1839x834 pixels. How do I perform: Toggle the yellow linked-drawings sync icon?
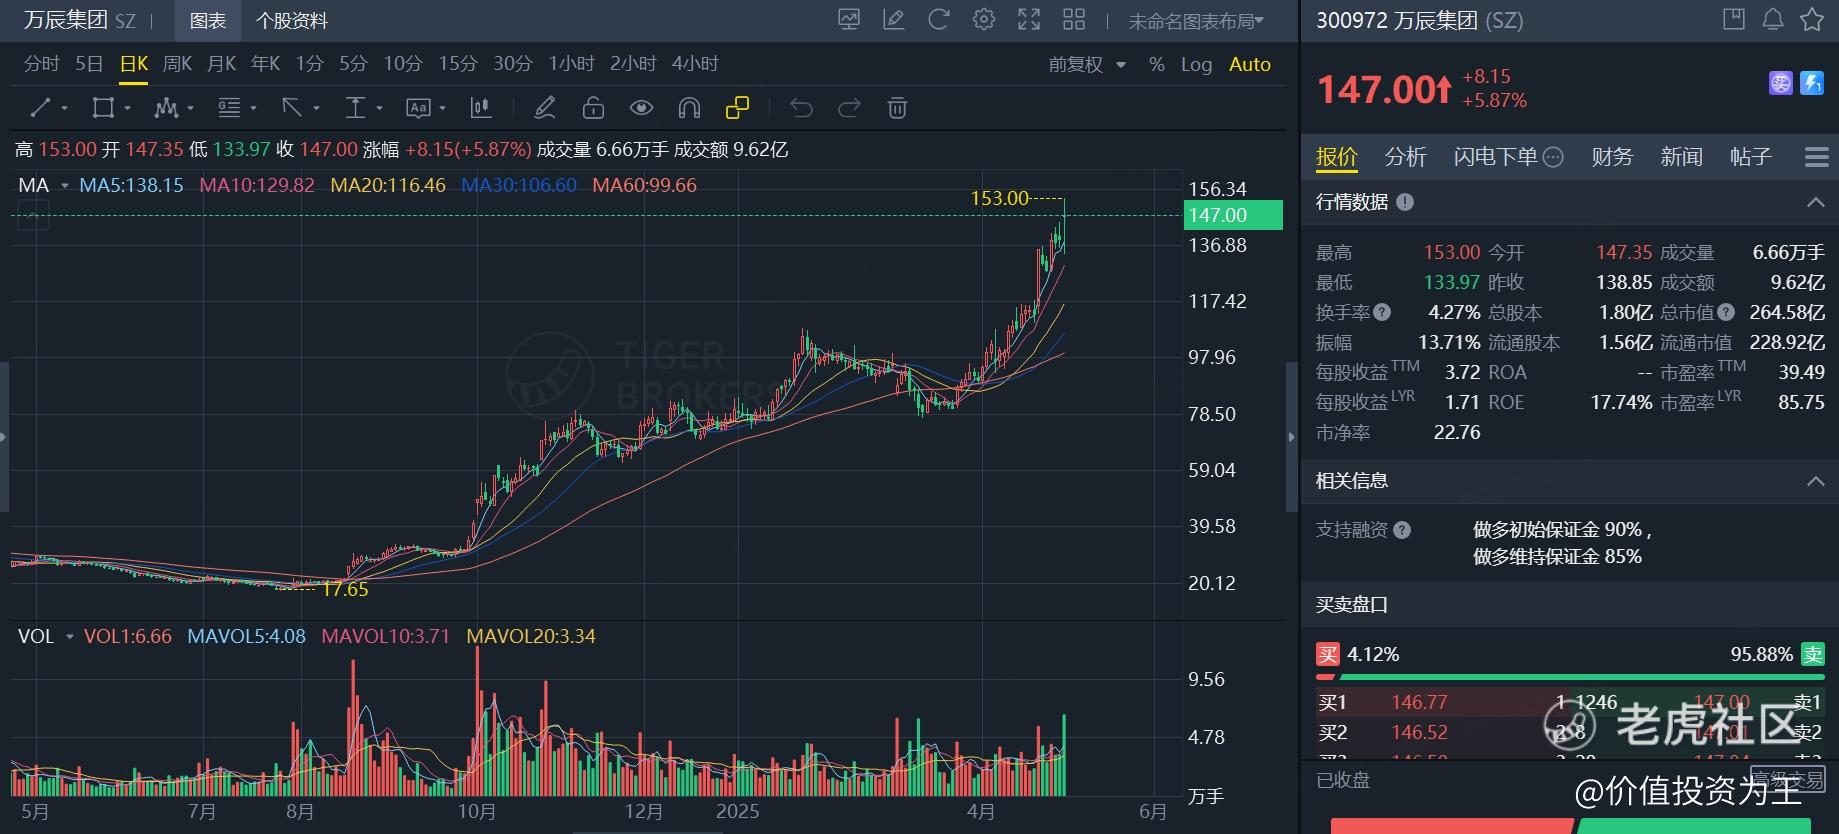(737, 108)
